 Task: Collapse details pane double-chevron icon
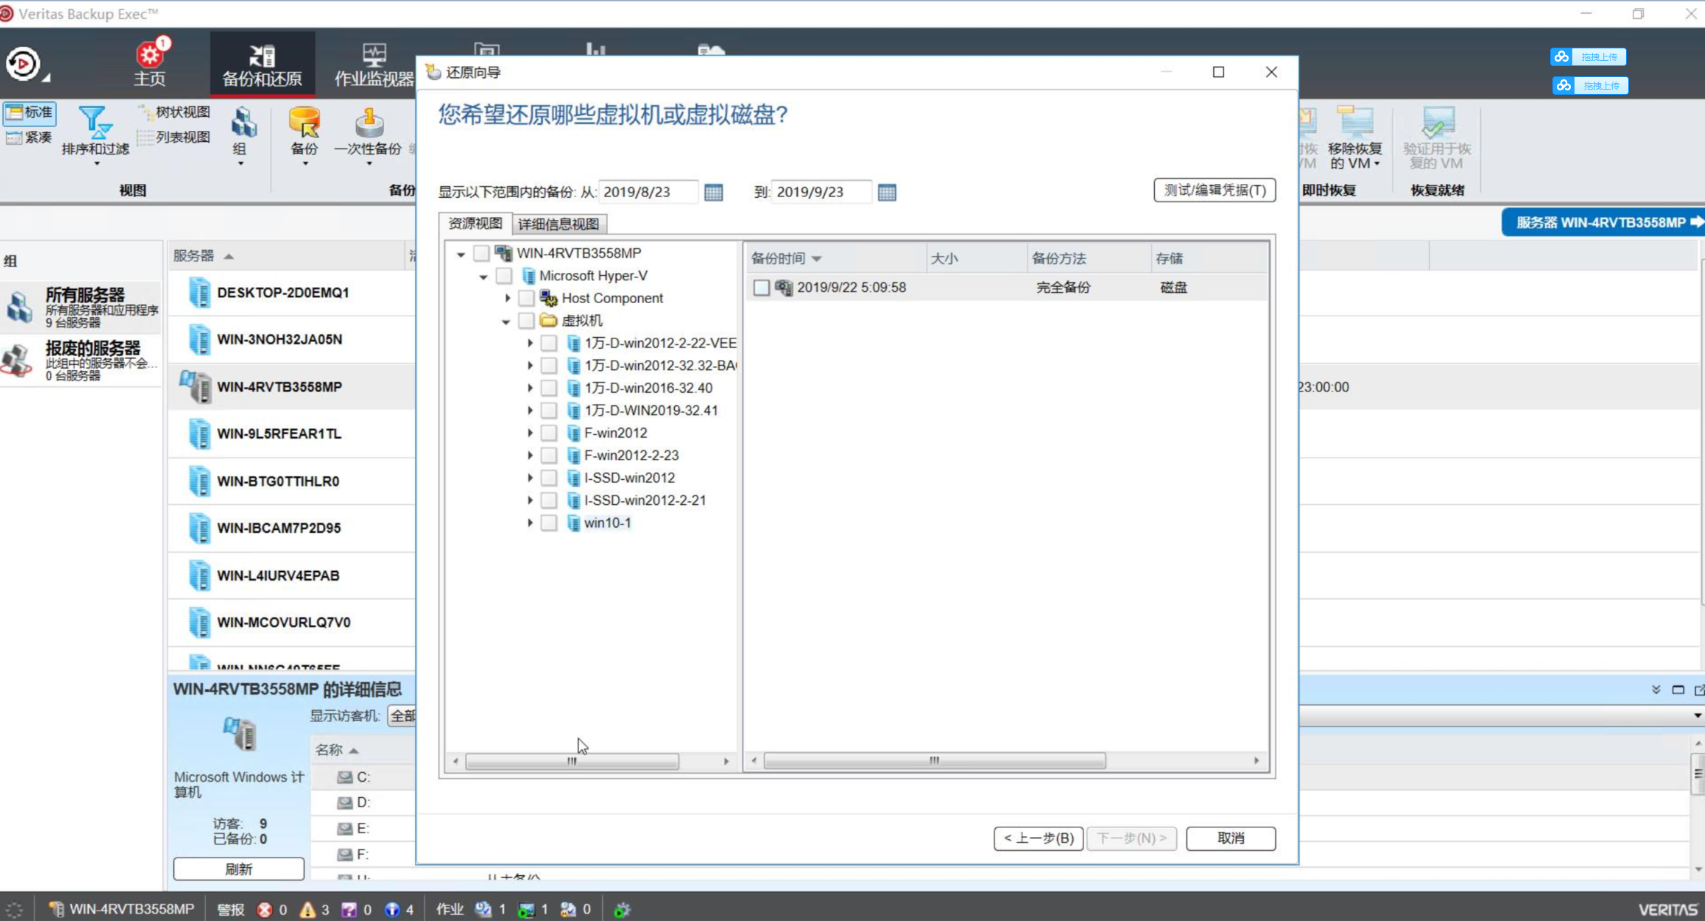click(x=1656, y=689)
